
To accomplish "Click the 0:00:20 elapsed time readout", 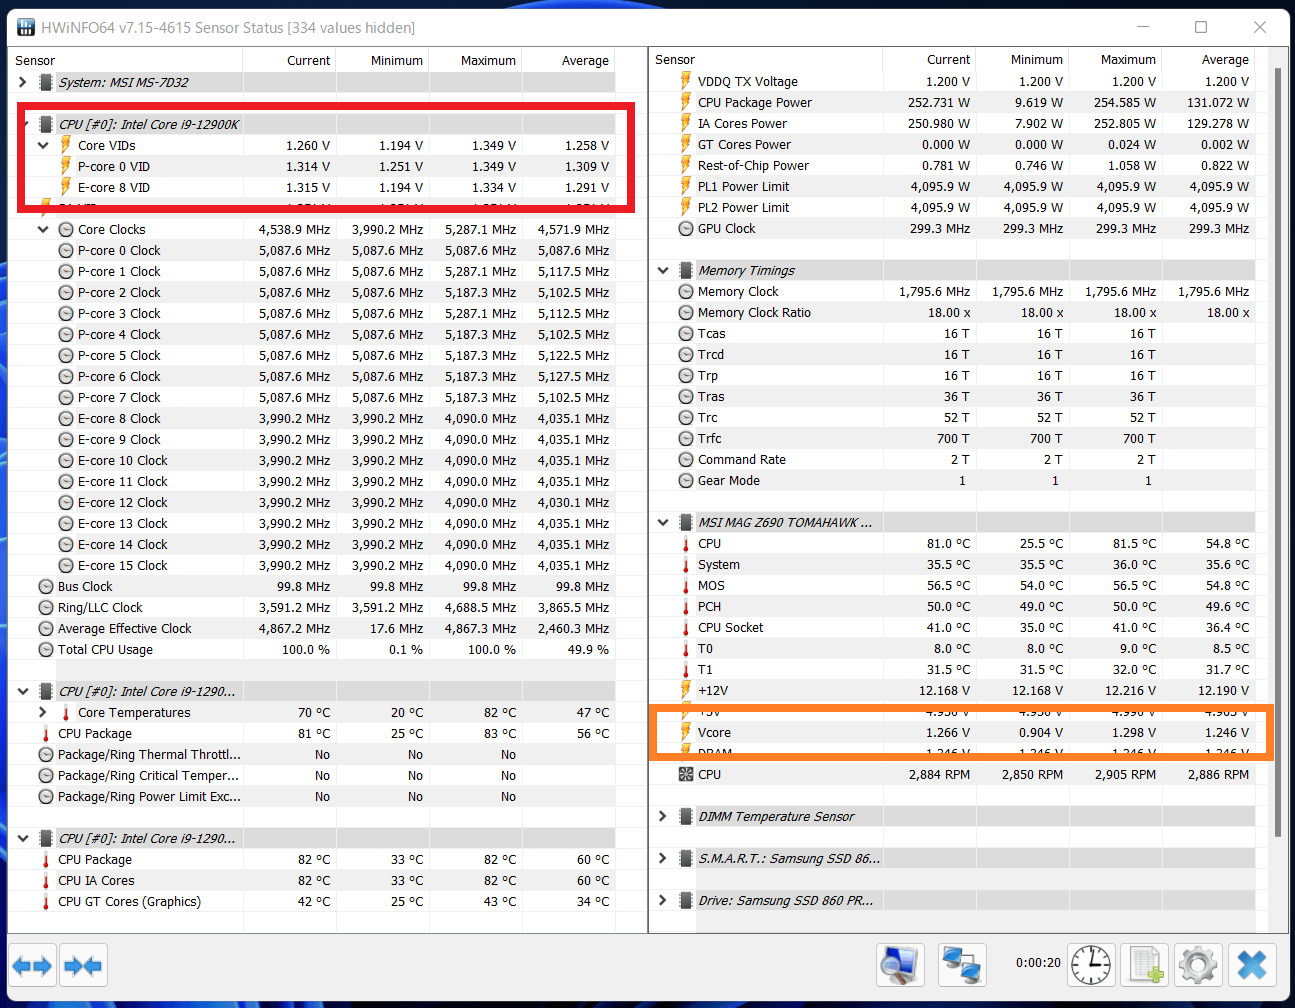I will click(1038, 962).
